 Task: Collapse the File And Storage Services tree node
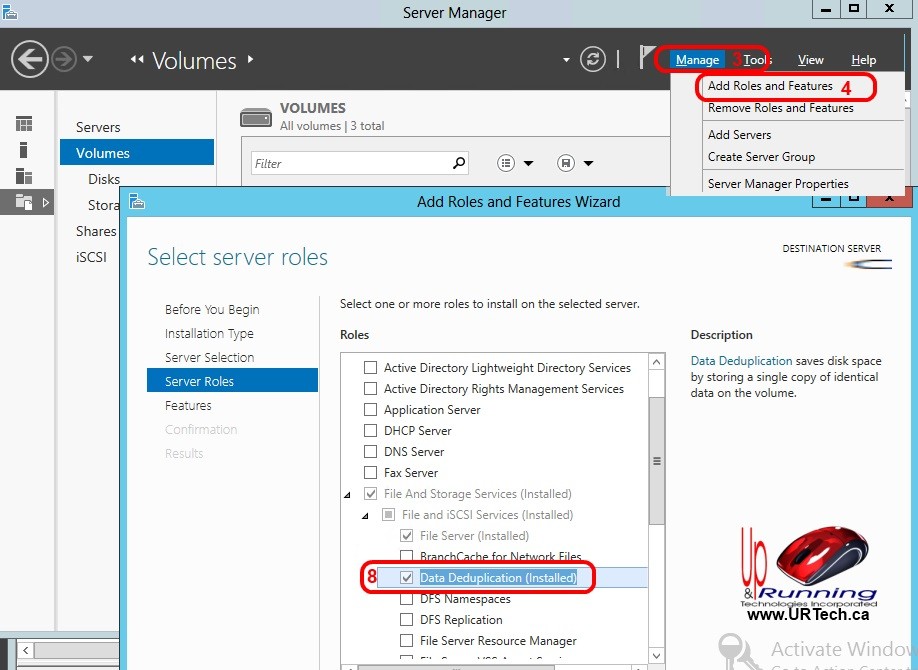(347, 495)
